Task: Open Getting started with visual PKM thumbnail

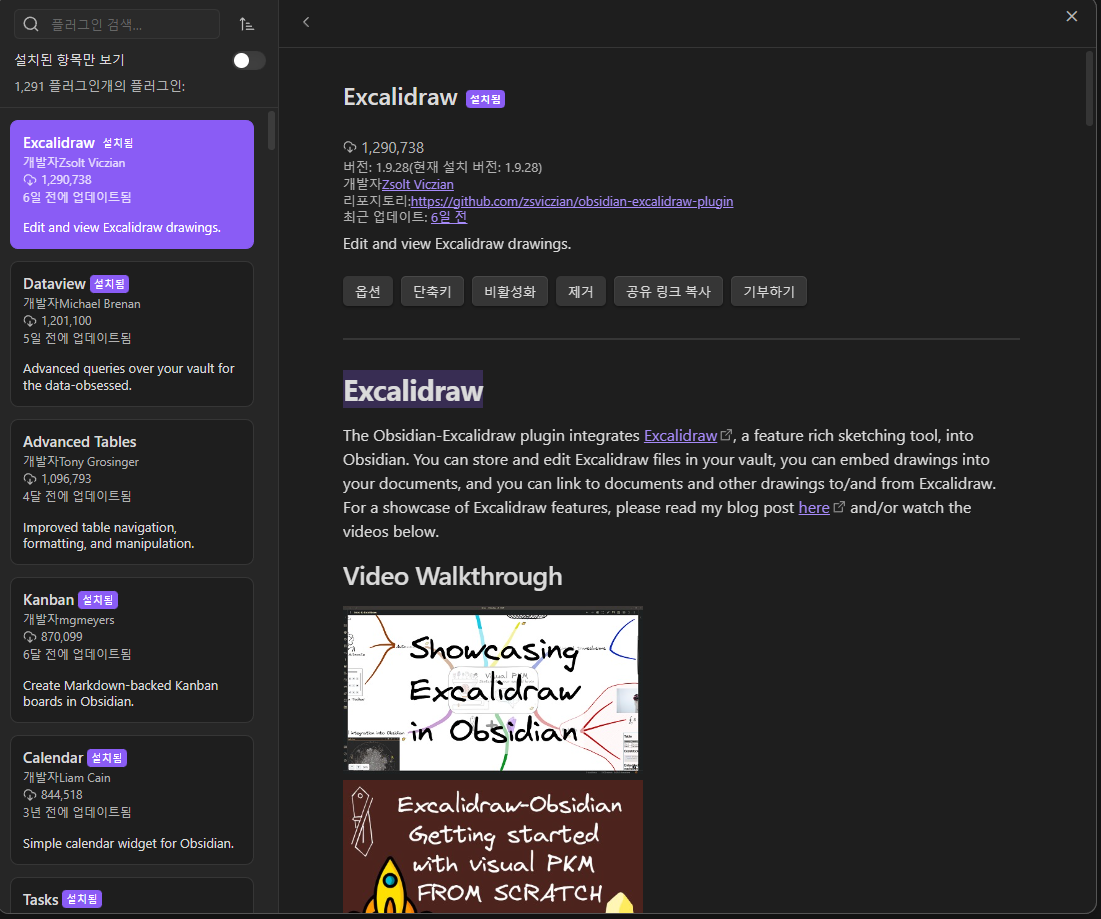Action: click(493, 847)
